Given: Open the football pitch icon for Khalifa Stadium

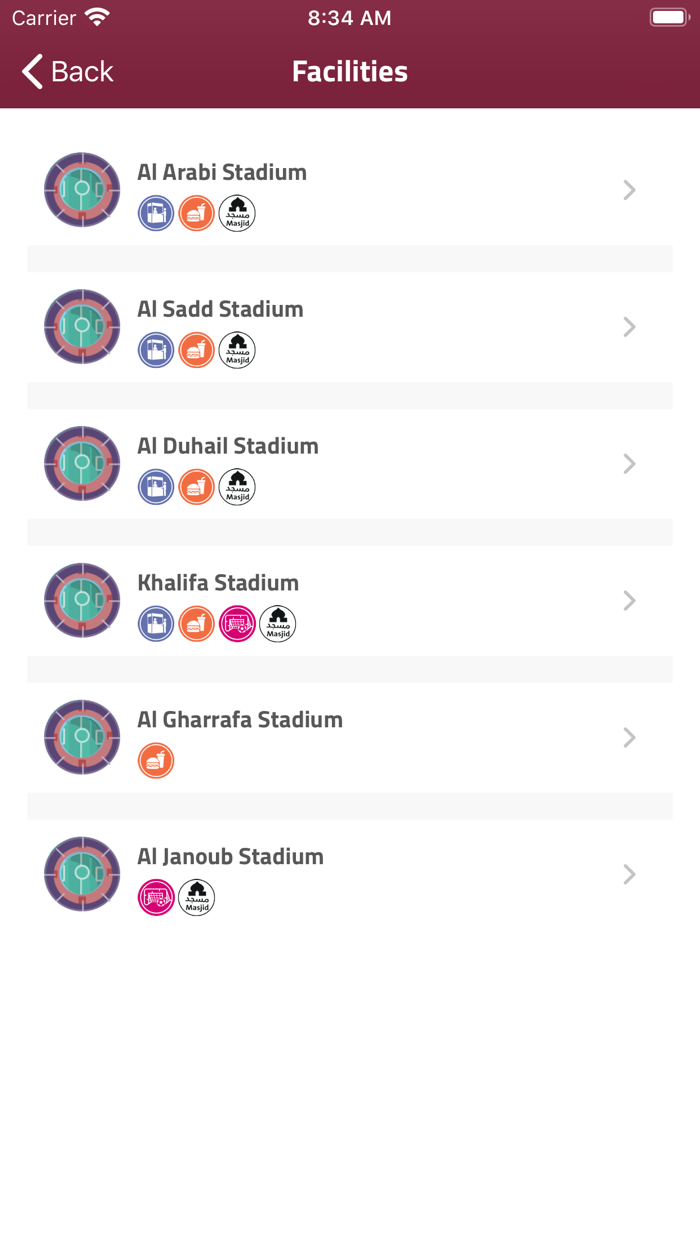Looking at the screenshot, I should (x=237, y=623).
